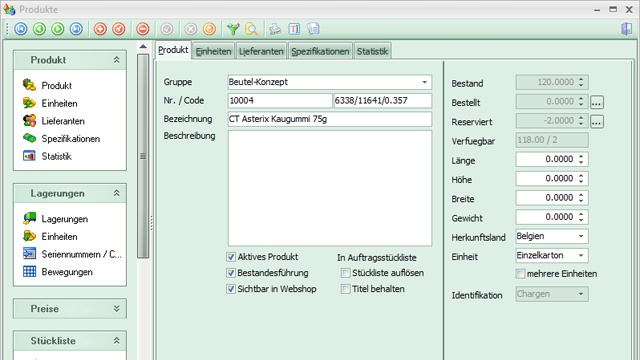Click the ellipsis button next to Reserviert
The width and height of the screenshot is (640, 360).
(x=596, y=122)
